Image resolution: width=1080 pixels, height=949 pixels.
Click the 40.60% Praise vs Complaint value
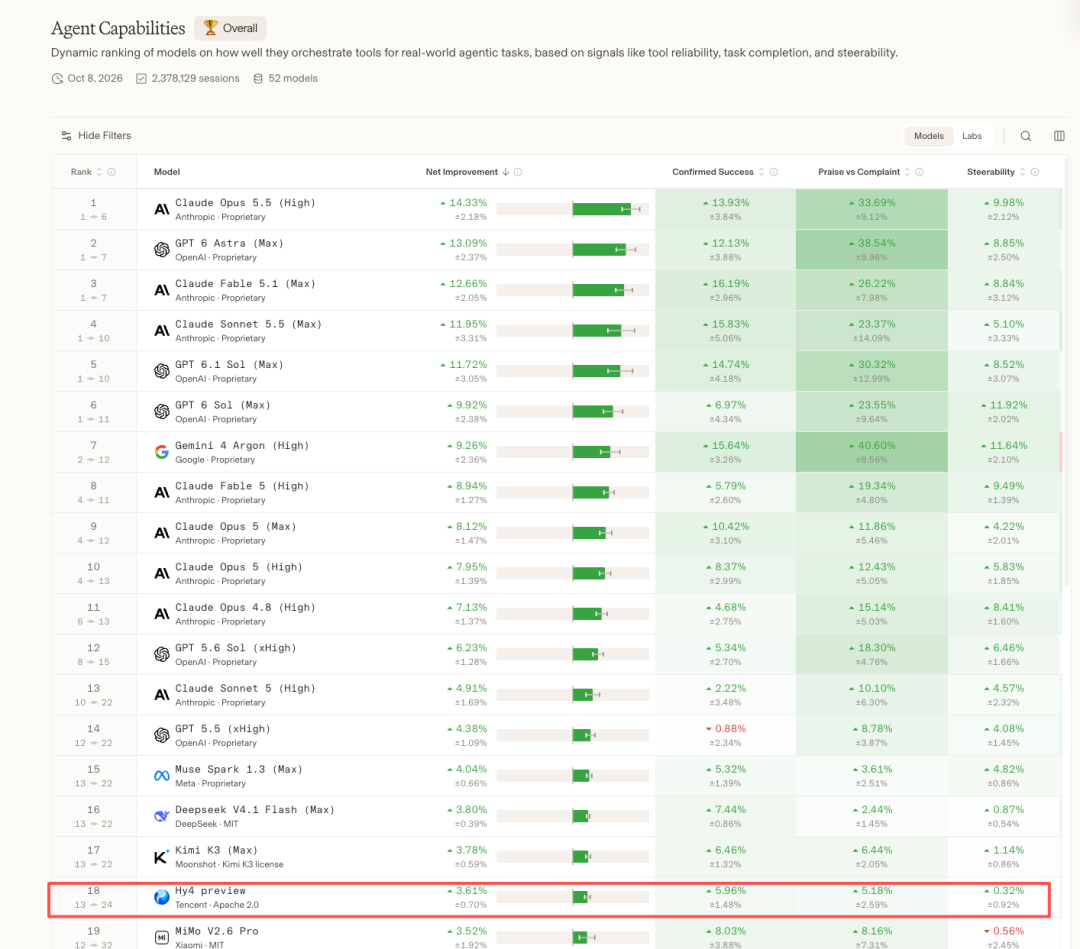875,446
